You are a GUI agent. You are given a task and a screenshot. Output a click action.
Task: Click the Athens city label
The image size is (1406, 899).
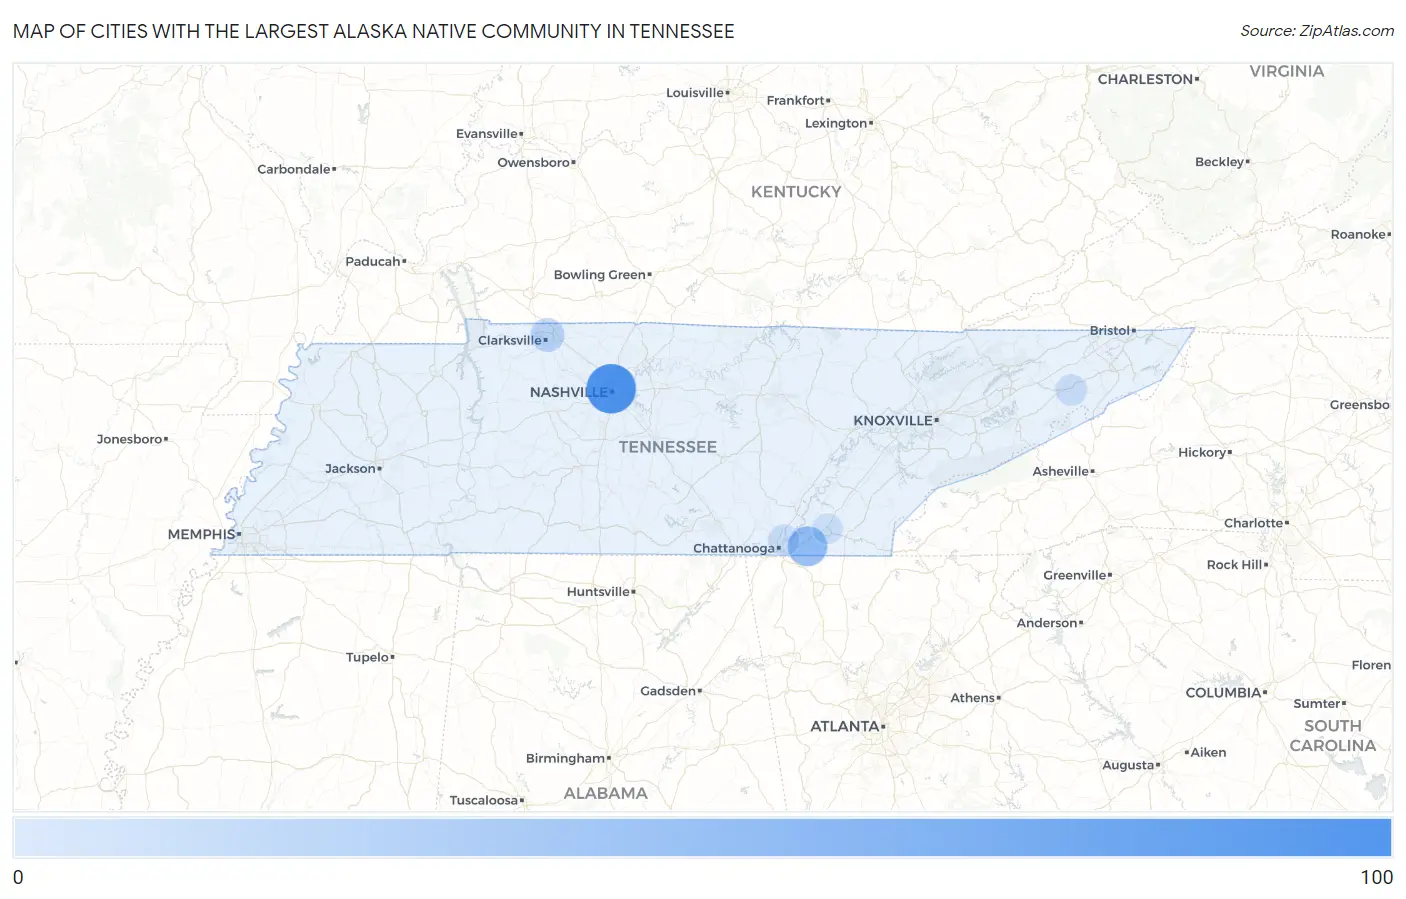click(973, 699)
